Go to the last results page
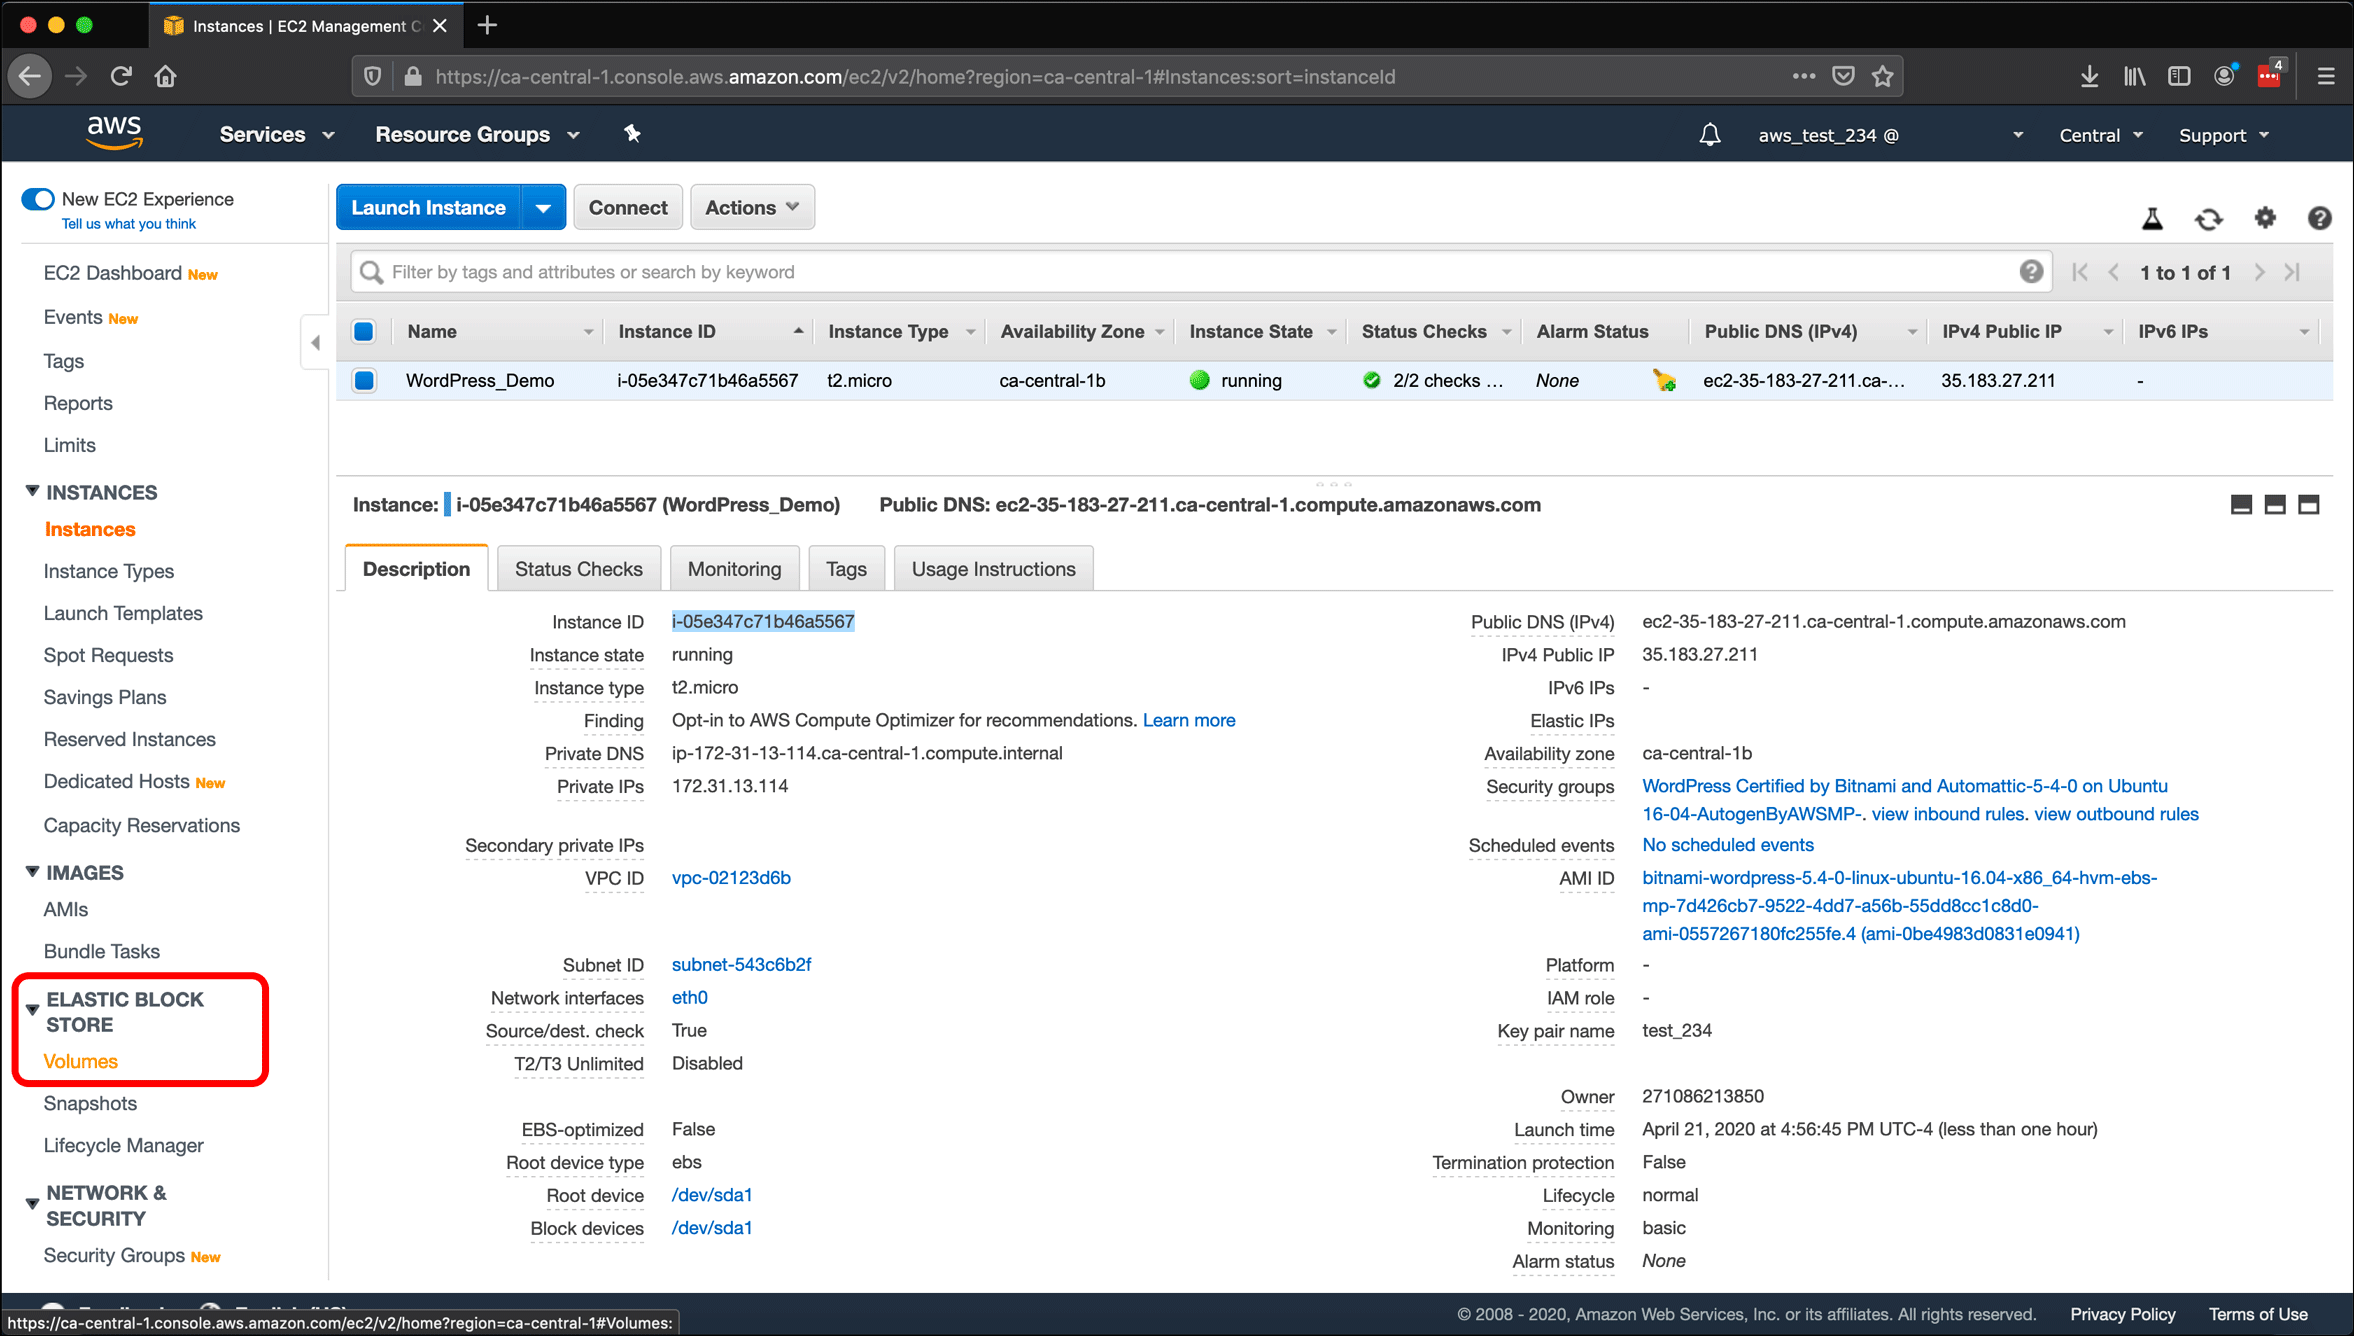 tap(2292, 272)
